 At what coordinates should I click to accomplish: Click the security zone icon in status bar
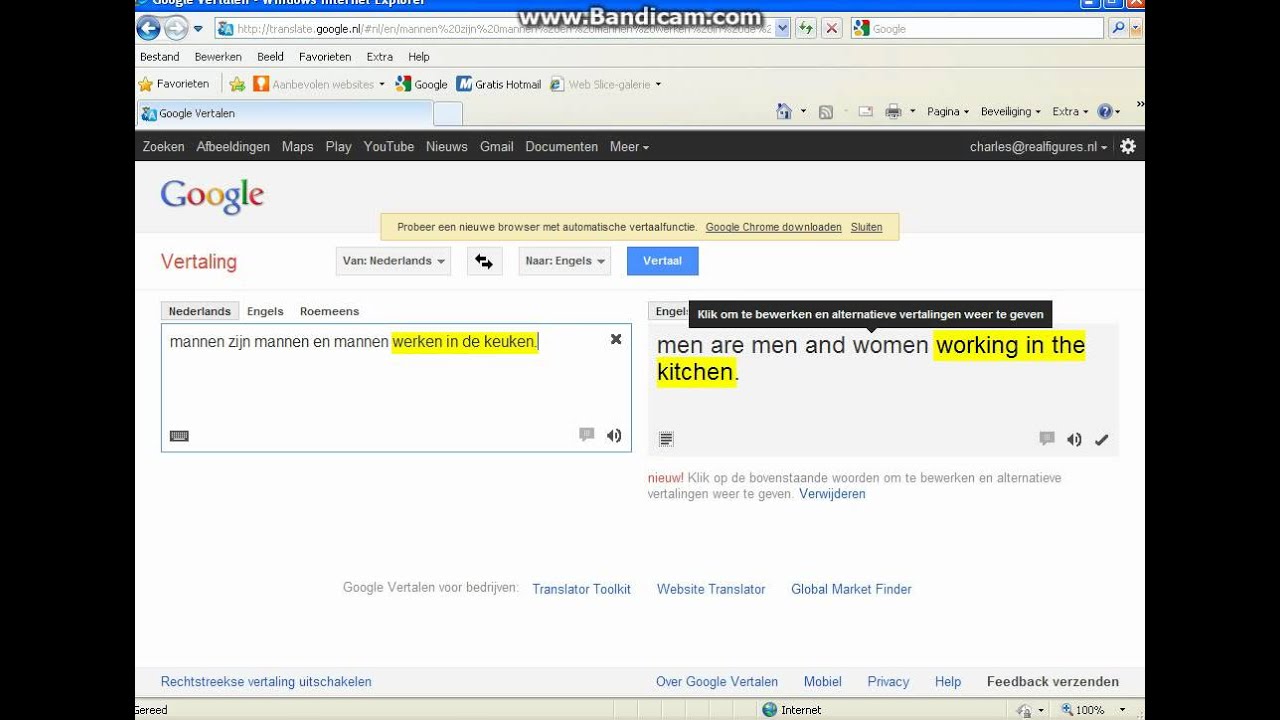tap(769, 710)
